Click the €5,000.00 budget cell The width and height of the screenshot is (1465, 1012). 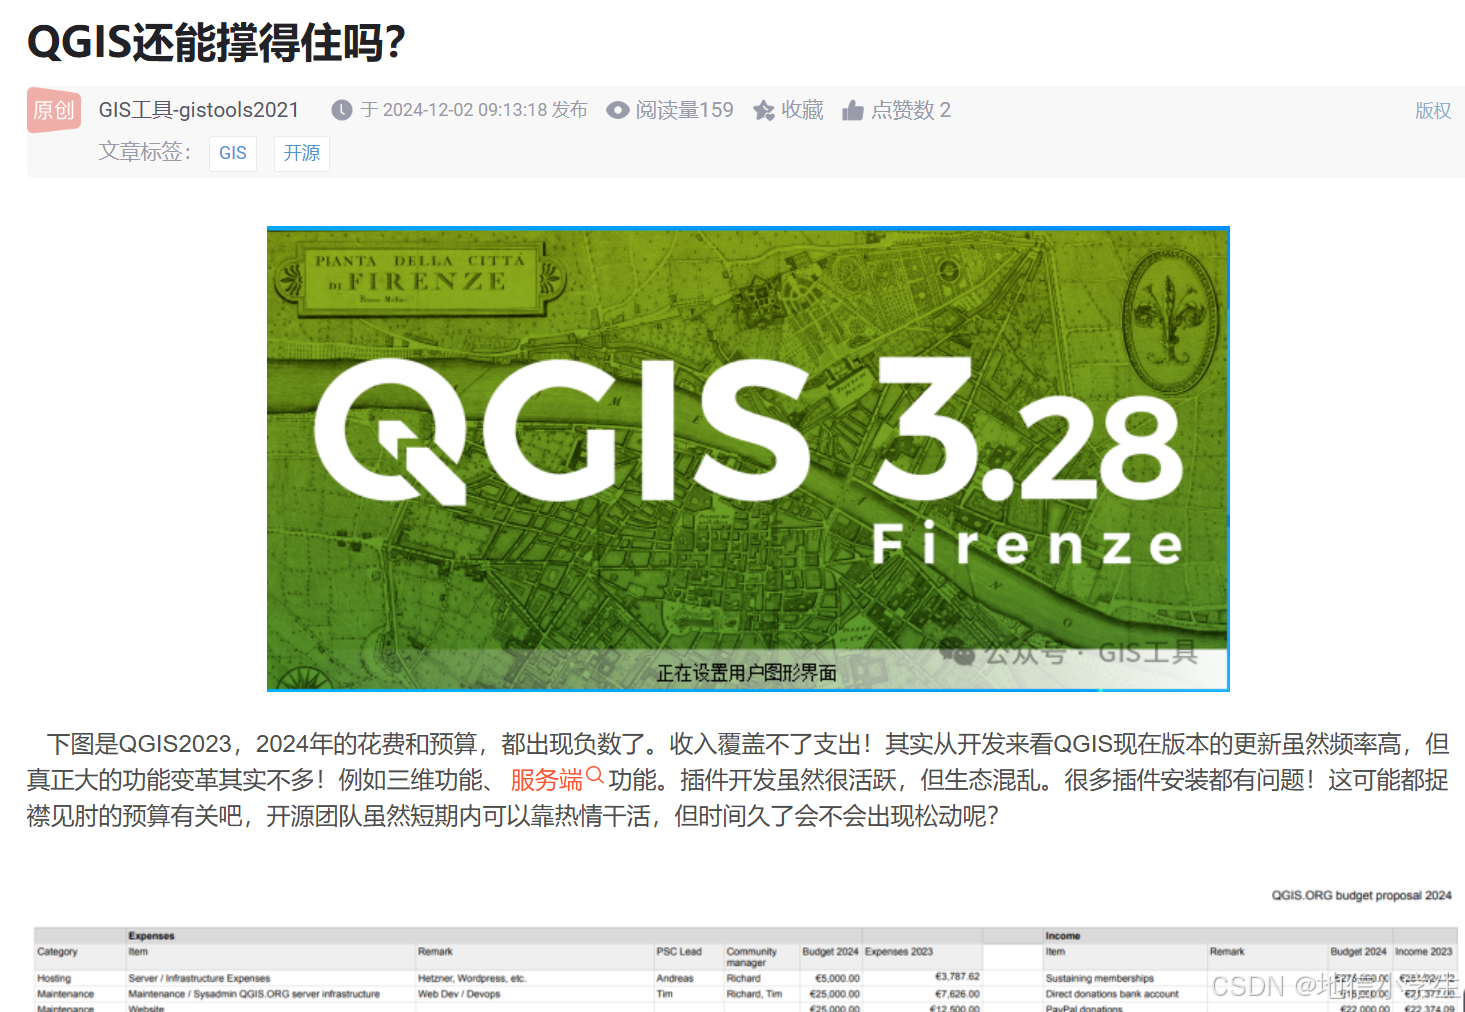click(837, 978)
